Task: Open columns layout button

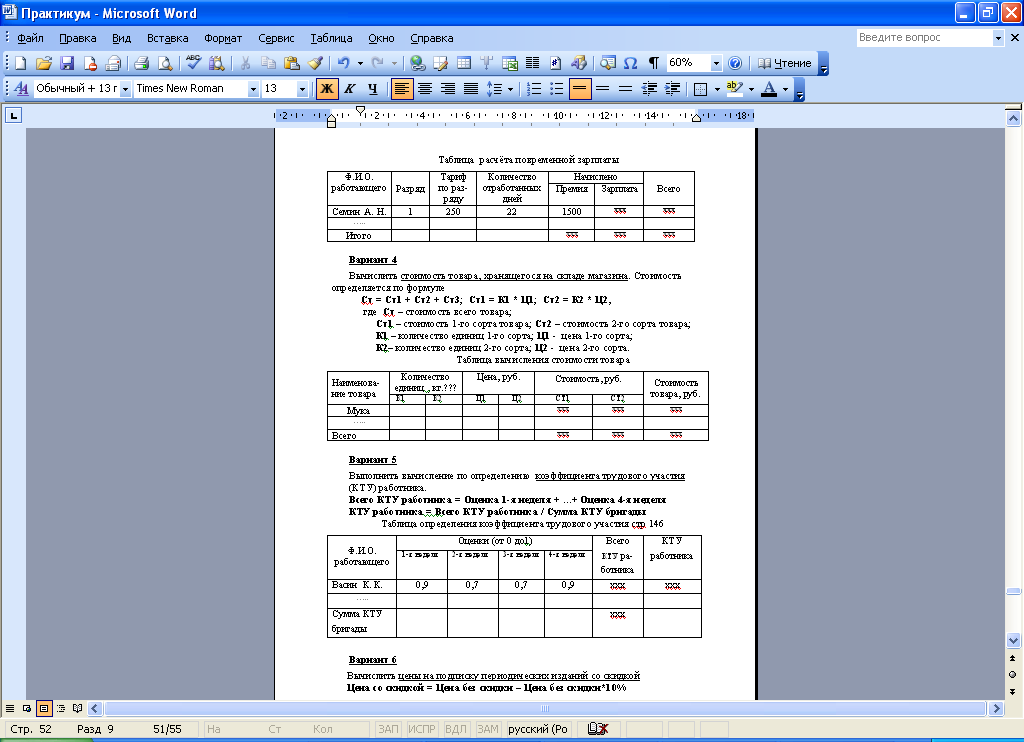Action: 533,63
